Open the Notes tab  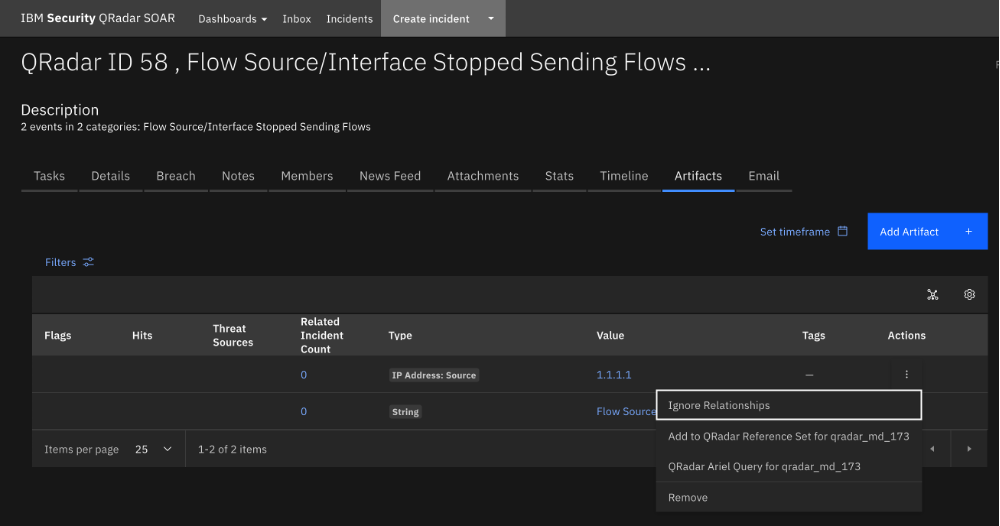click(238, 176)
